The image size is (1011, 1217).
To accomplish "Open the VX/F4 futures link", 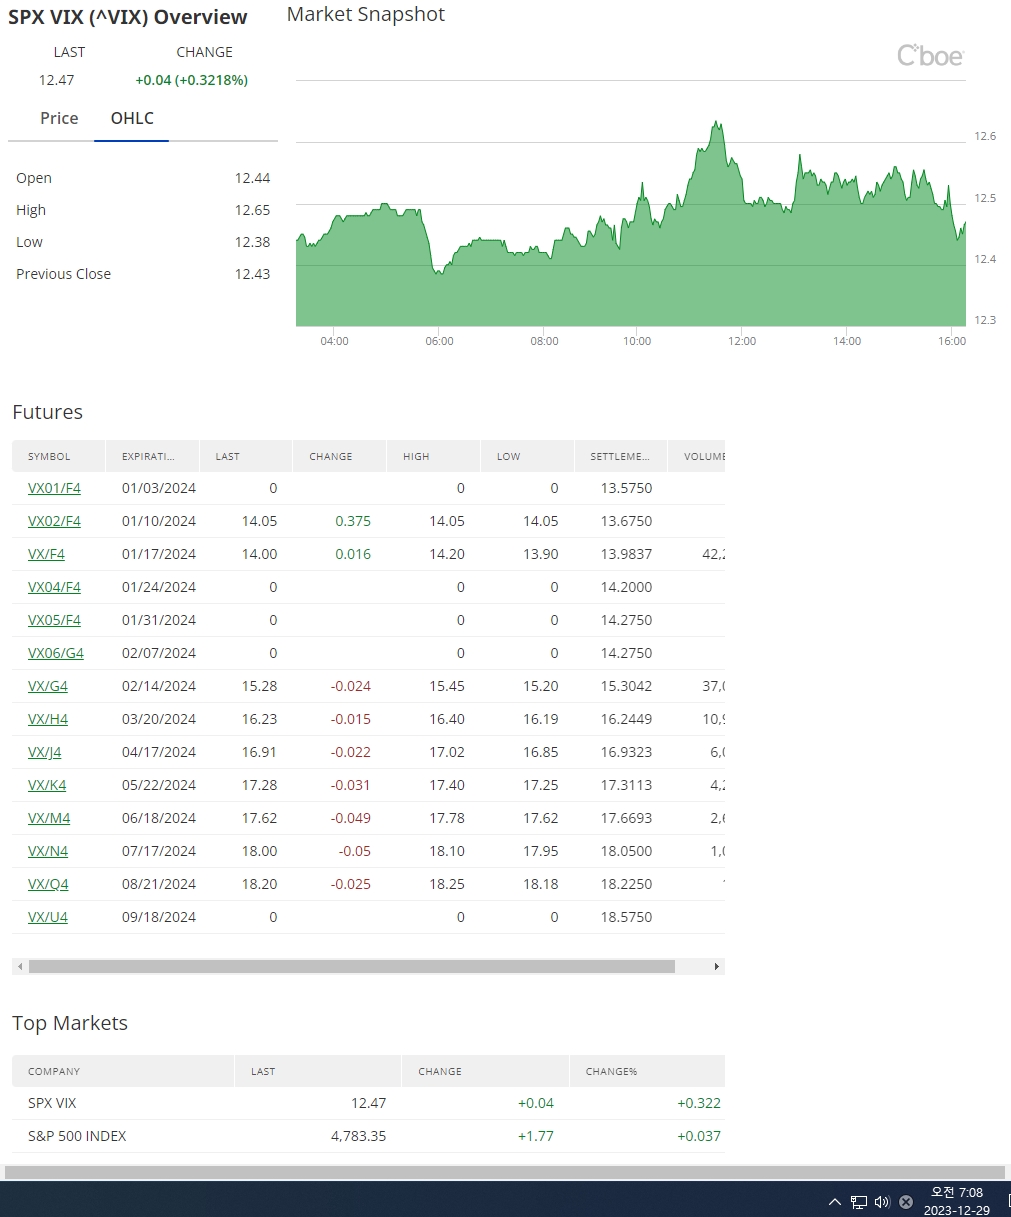I will (x=46, y=554).
